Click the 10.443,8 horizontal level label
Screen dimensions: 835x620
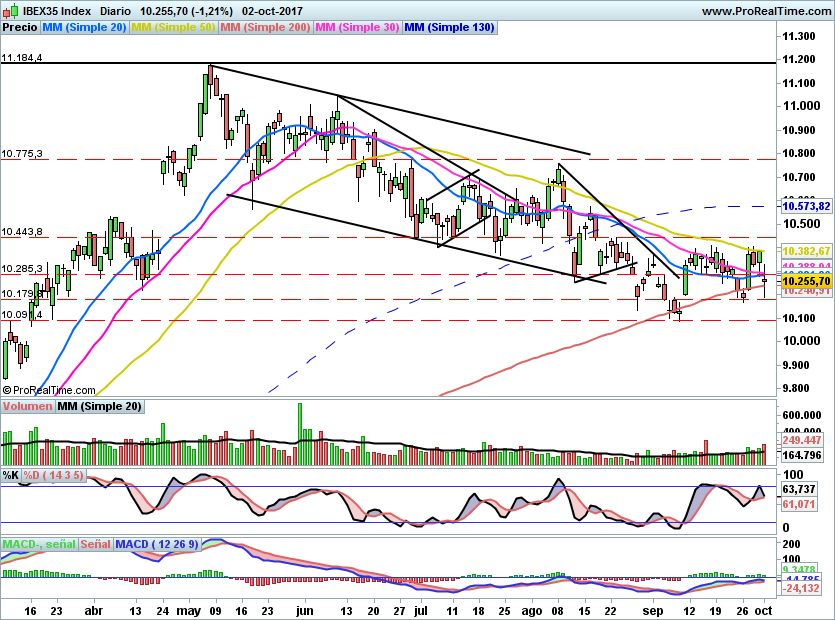click(x=22, y=232)
